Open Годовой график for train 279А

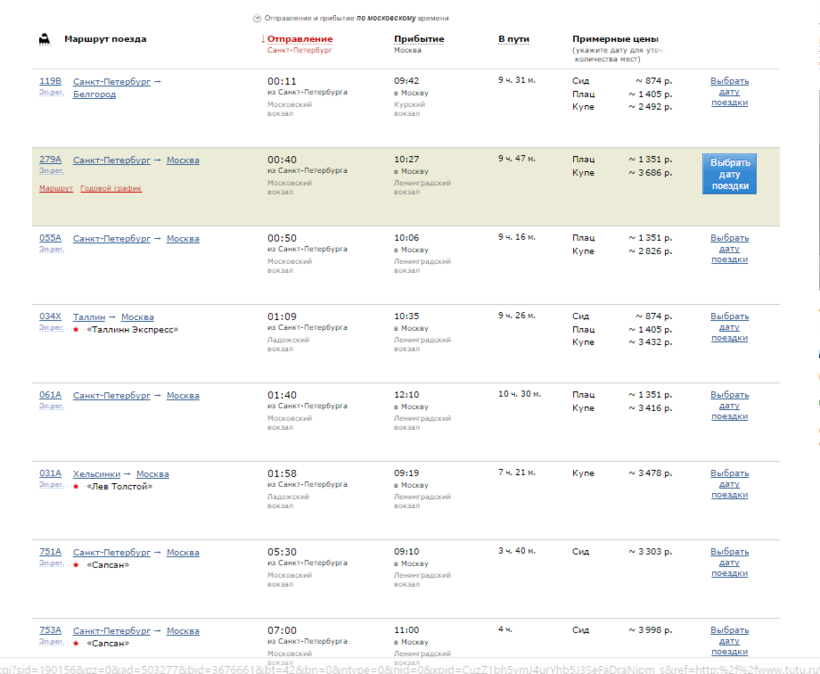pyautogui.click(x=111, y=188)
